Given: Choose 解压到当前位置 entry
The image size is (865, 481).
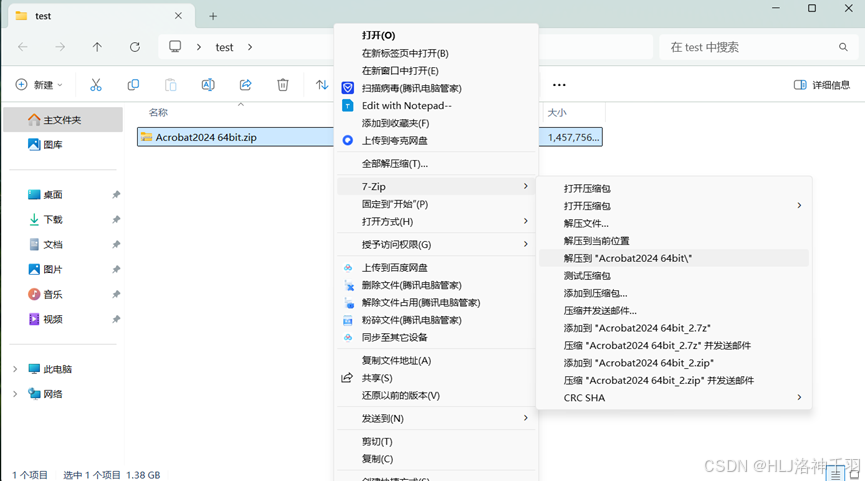Looking at the screenshot, I should [674, 240].
